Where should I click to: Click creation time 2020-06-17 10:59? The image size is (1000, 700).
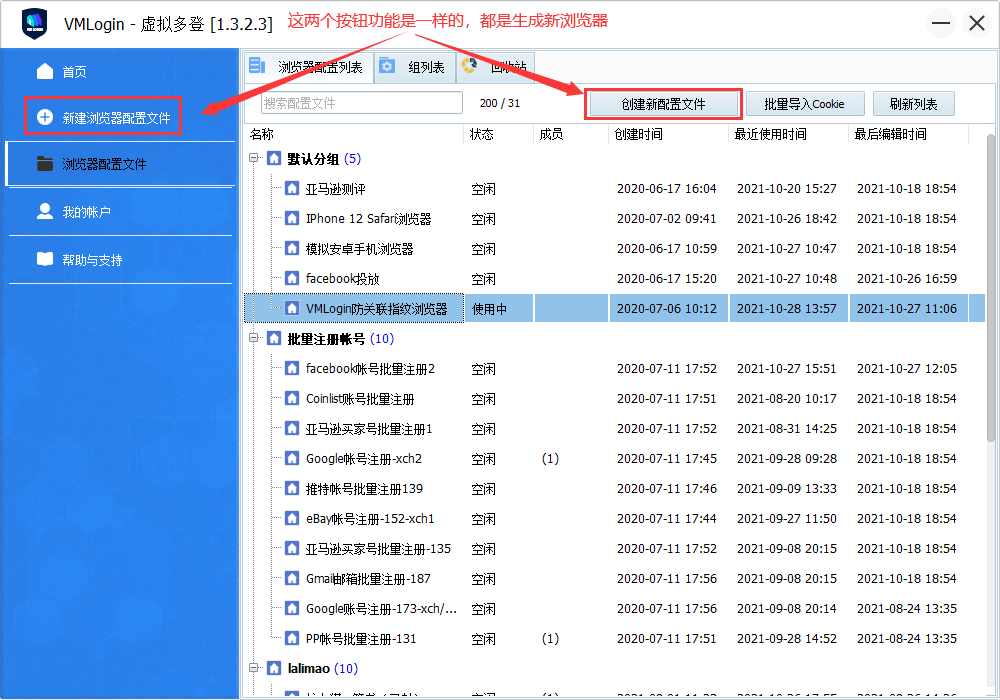click(666, 249)
